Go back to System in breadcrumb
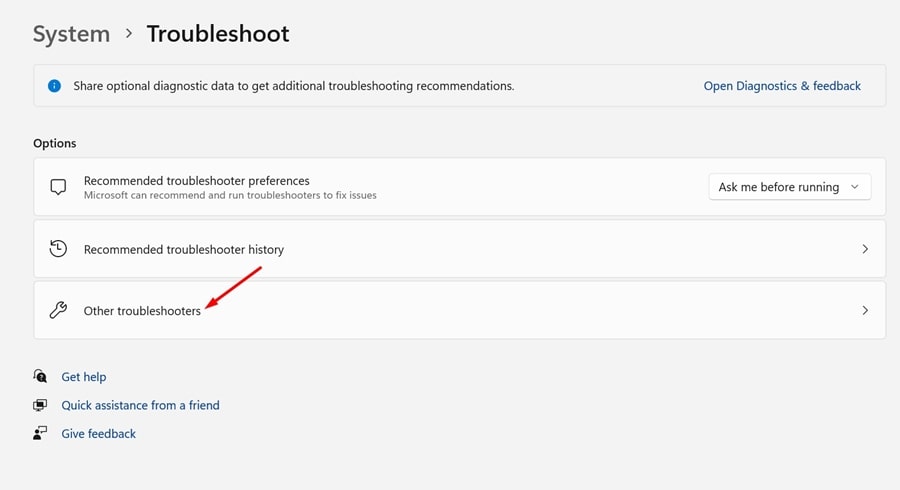Viewport: 900px width, 490px height. click(x=72, y=34)
